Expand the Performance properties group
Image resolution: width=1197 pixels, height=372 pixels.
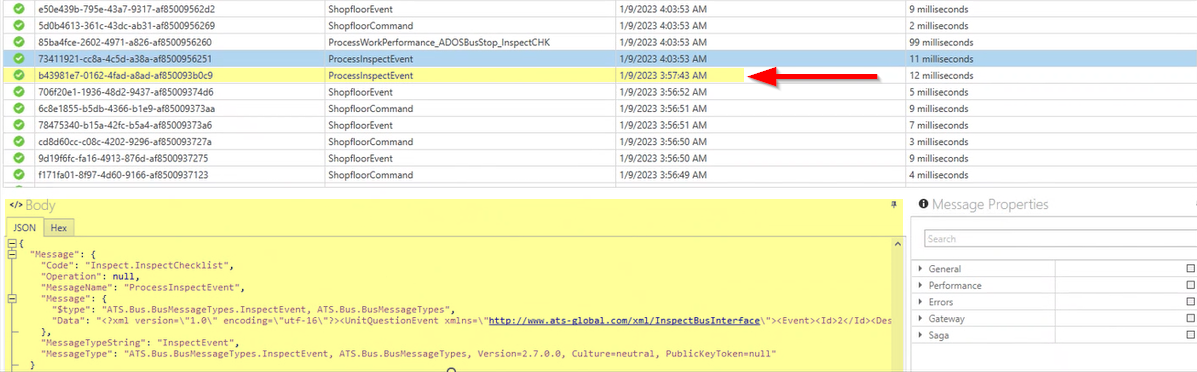coord(920,286)
